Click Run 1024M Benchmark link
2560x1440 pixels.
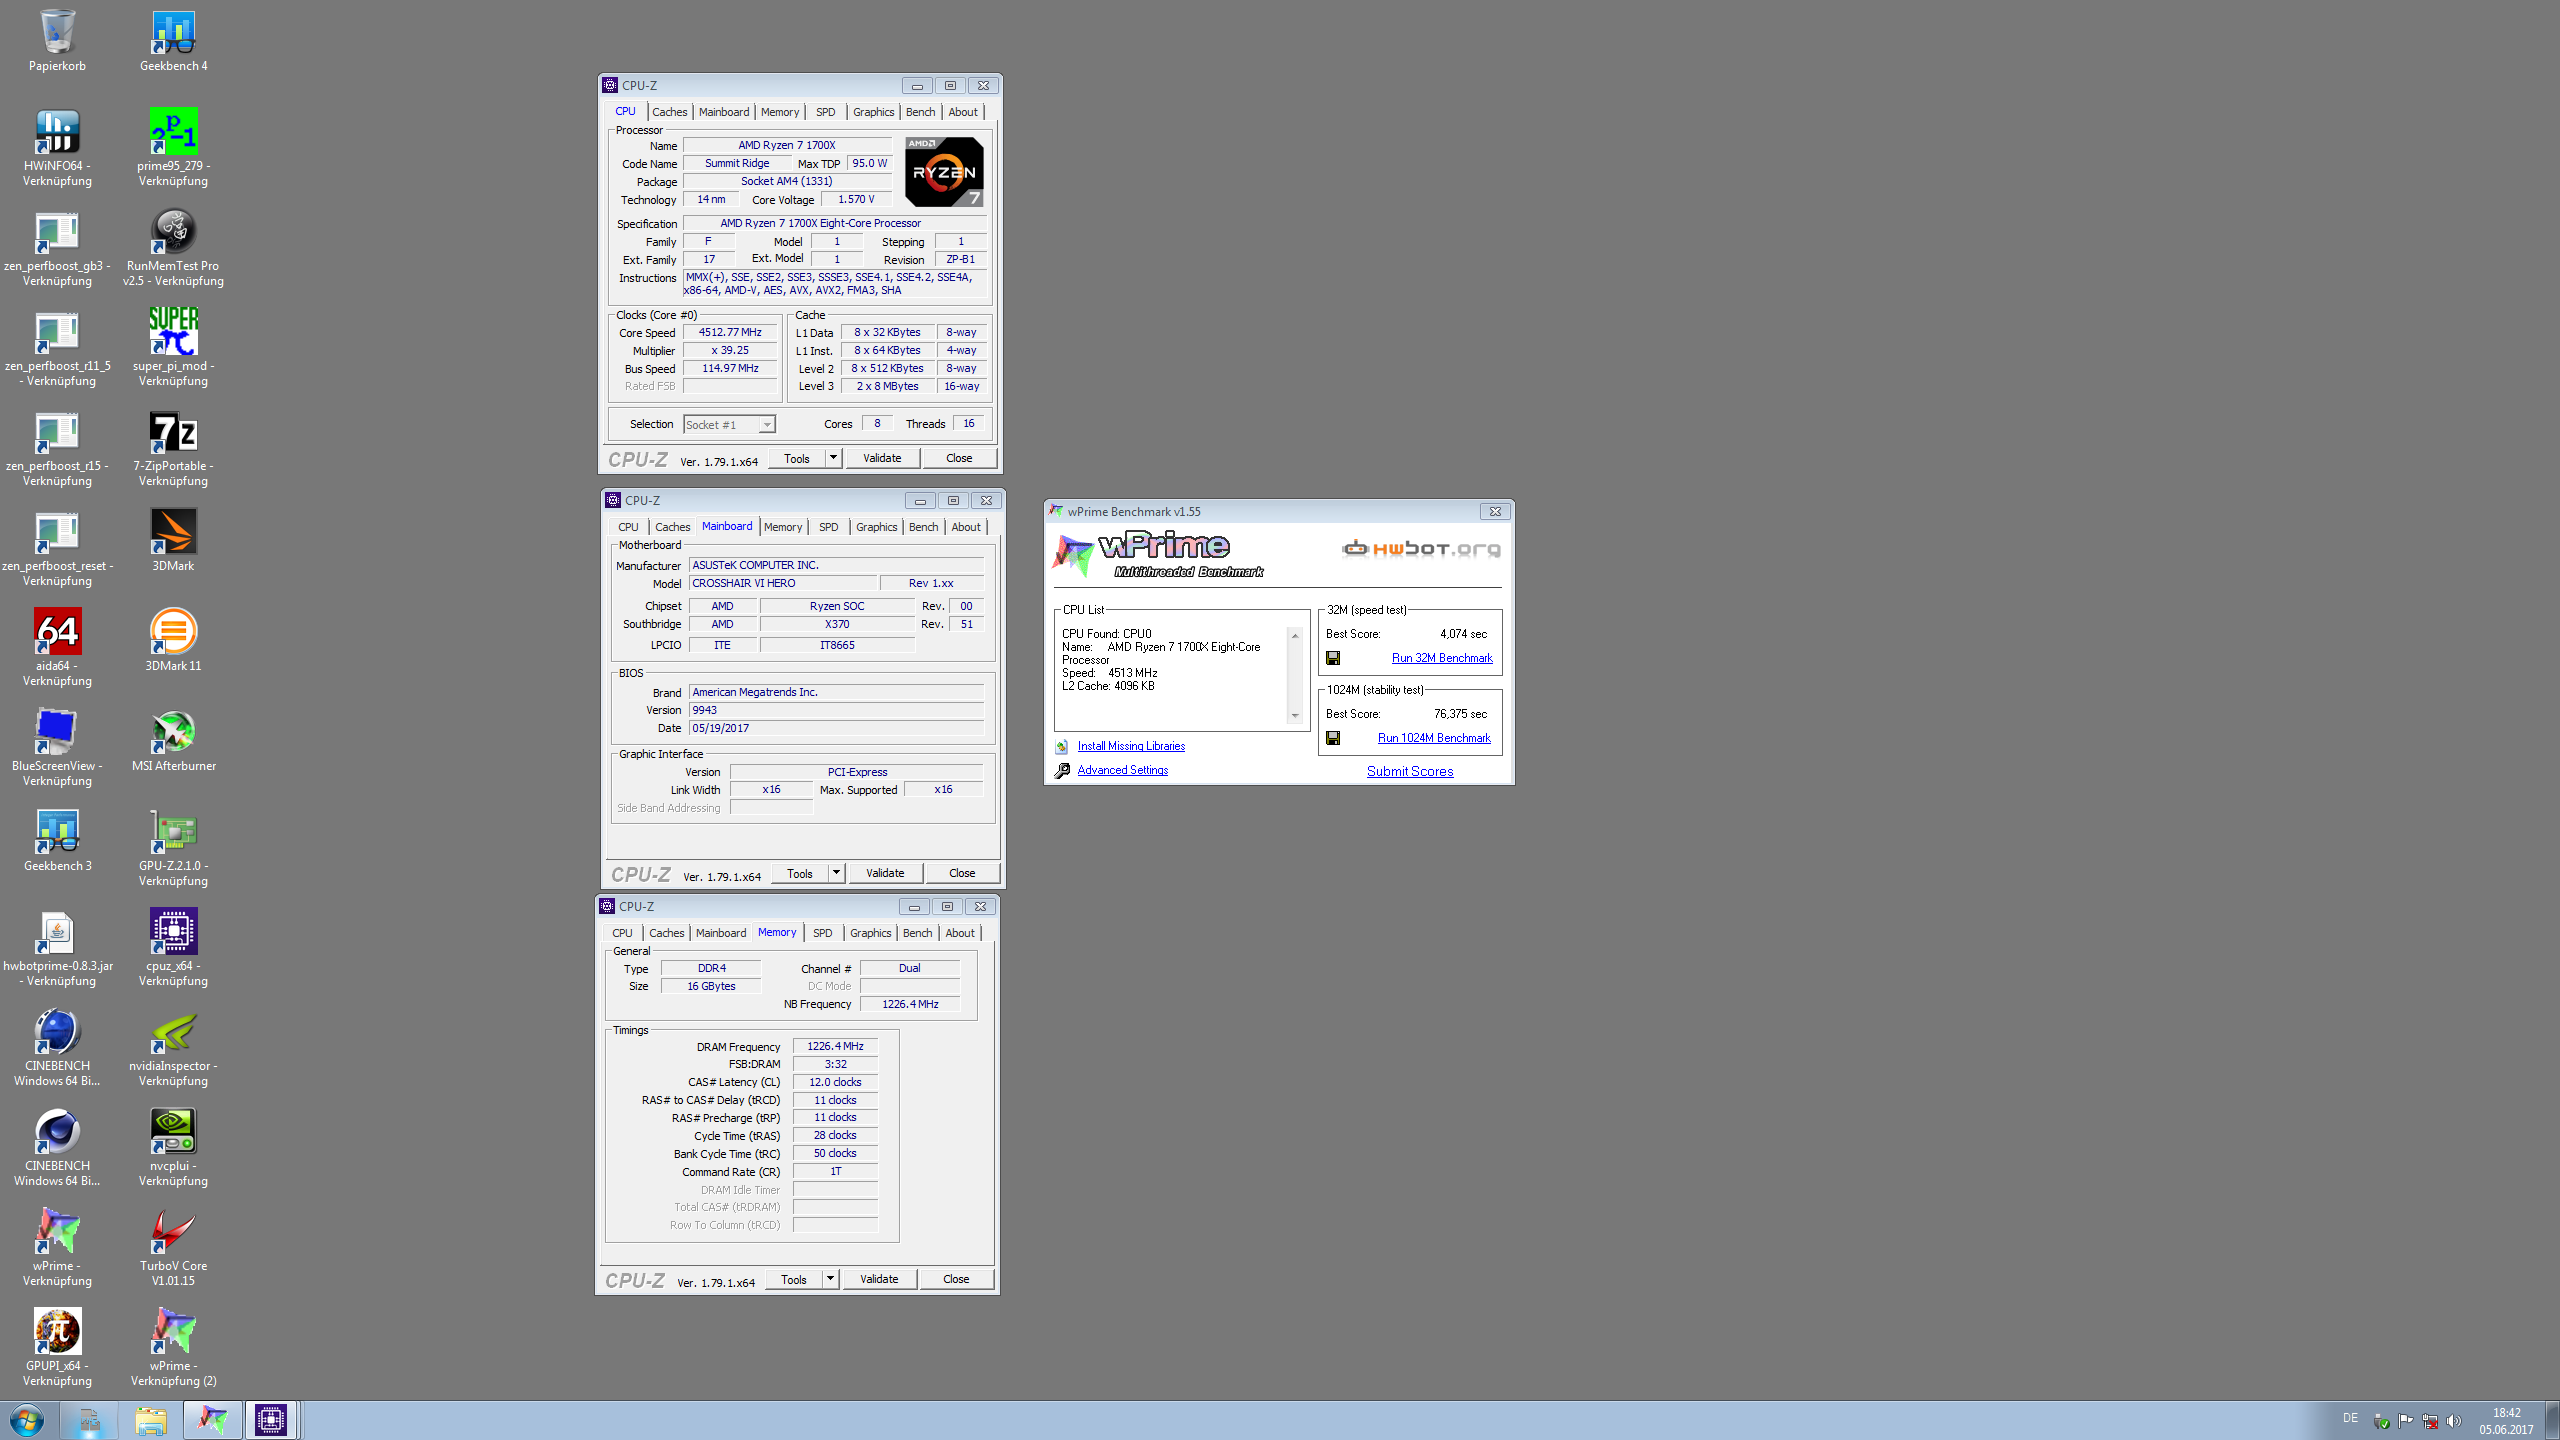tap(1434, 738)
